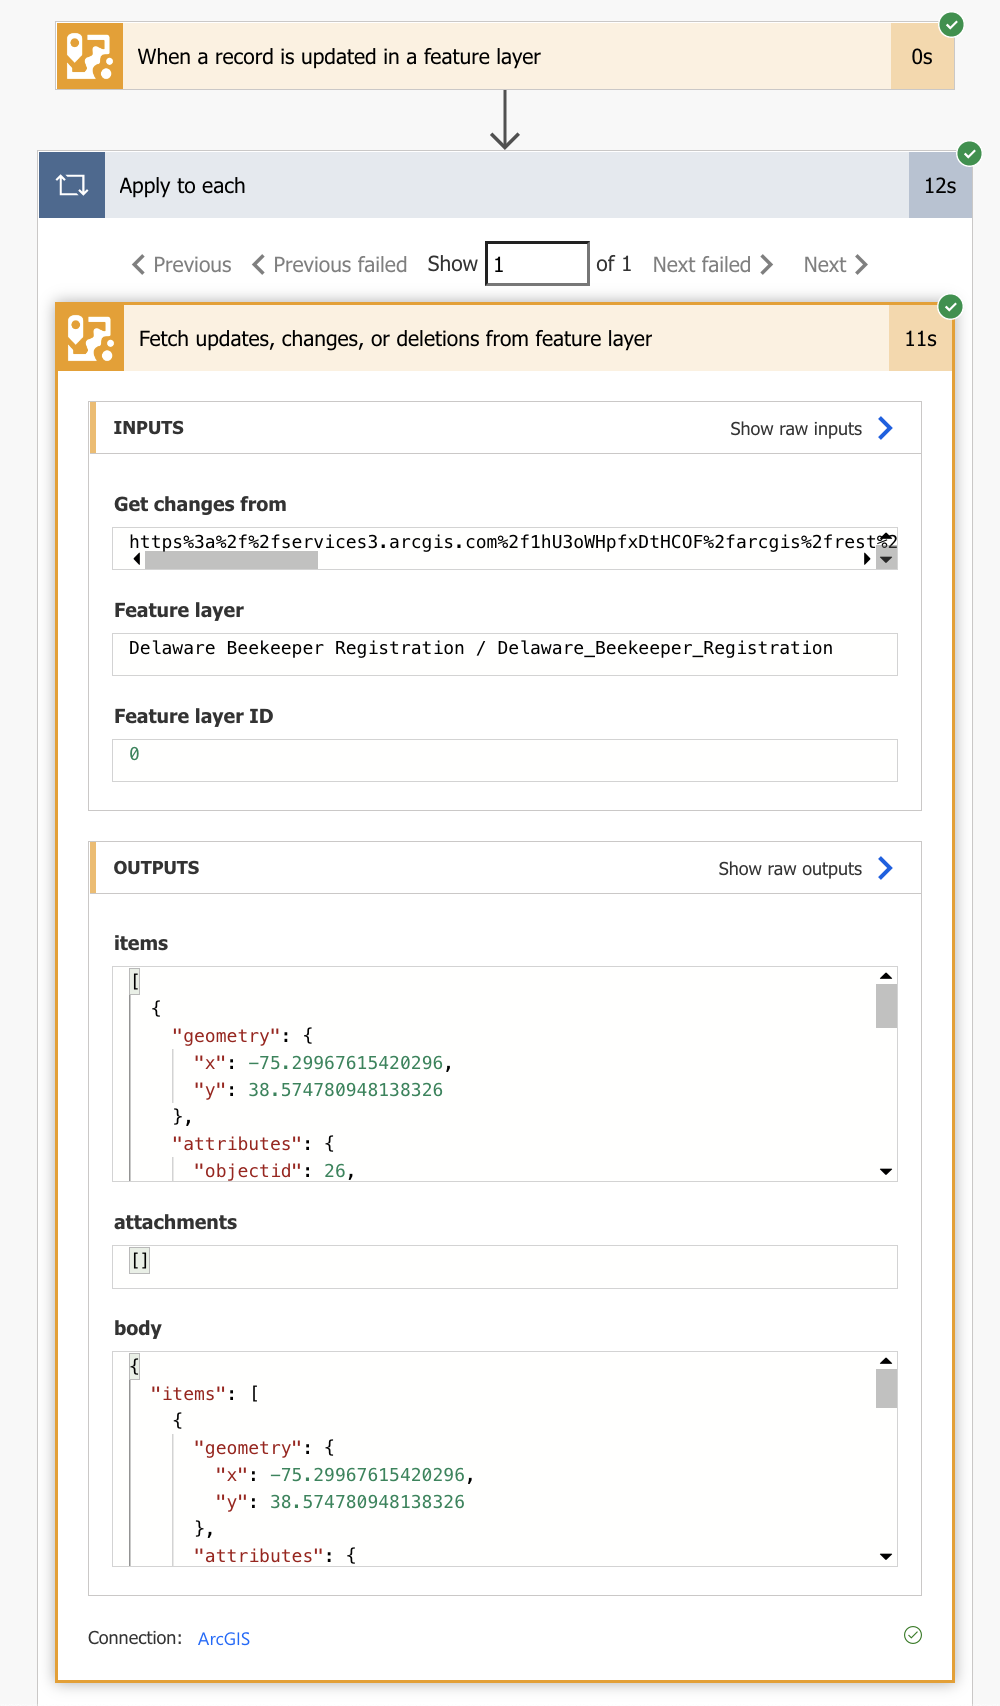Click the Apply to each loop icon
Image resolution: width=1000 pixels, height=1706 pixels.
tap(72, 185)
